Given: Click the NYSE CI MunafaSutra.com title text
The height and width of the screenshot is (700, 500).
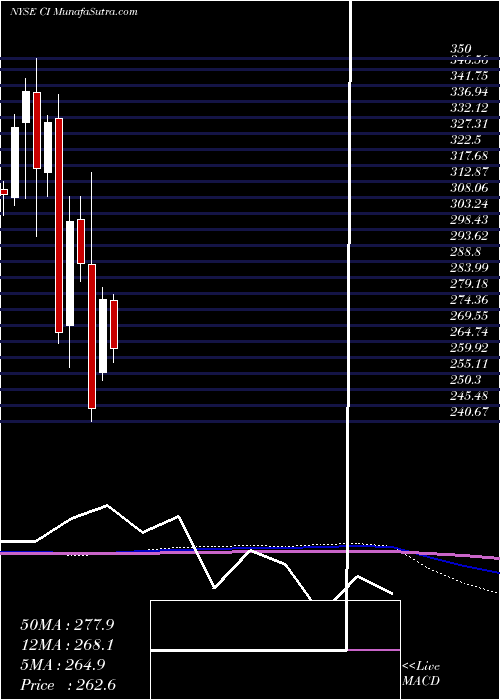Looking at the screenshot, I should point(73,12).
